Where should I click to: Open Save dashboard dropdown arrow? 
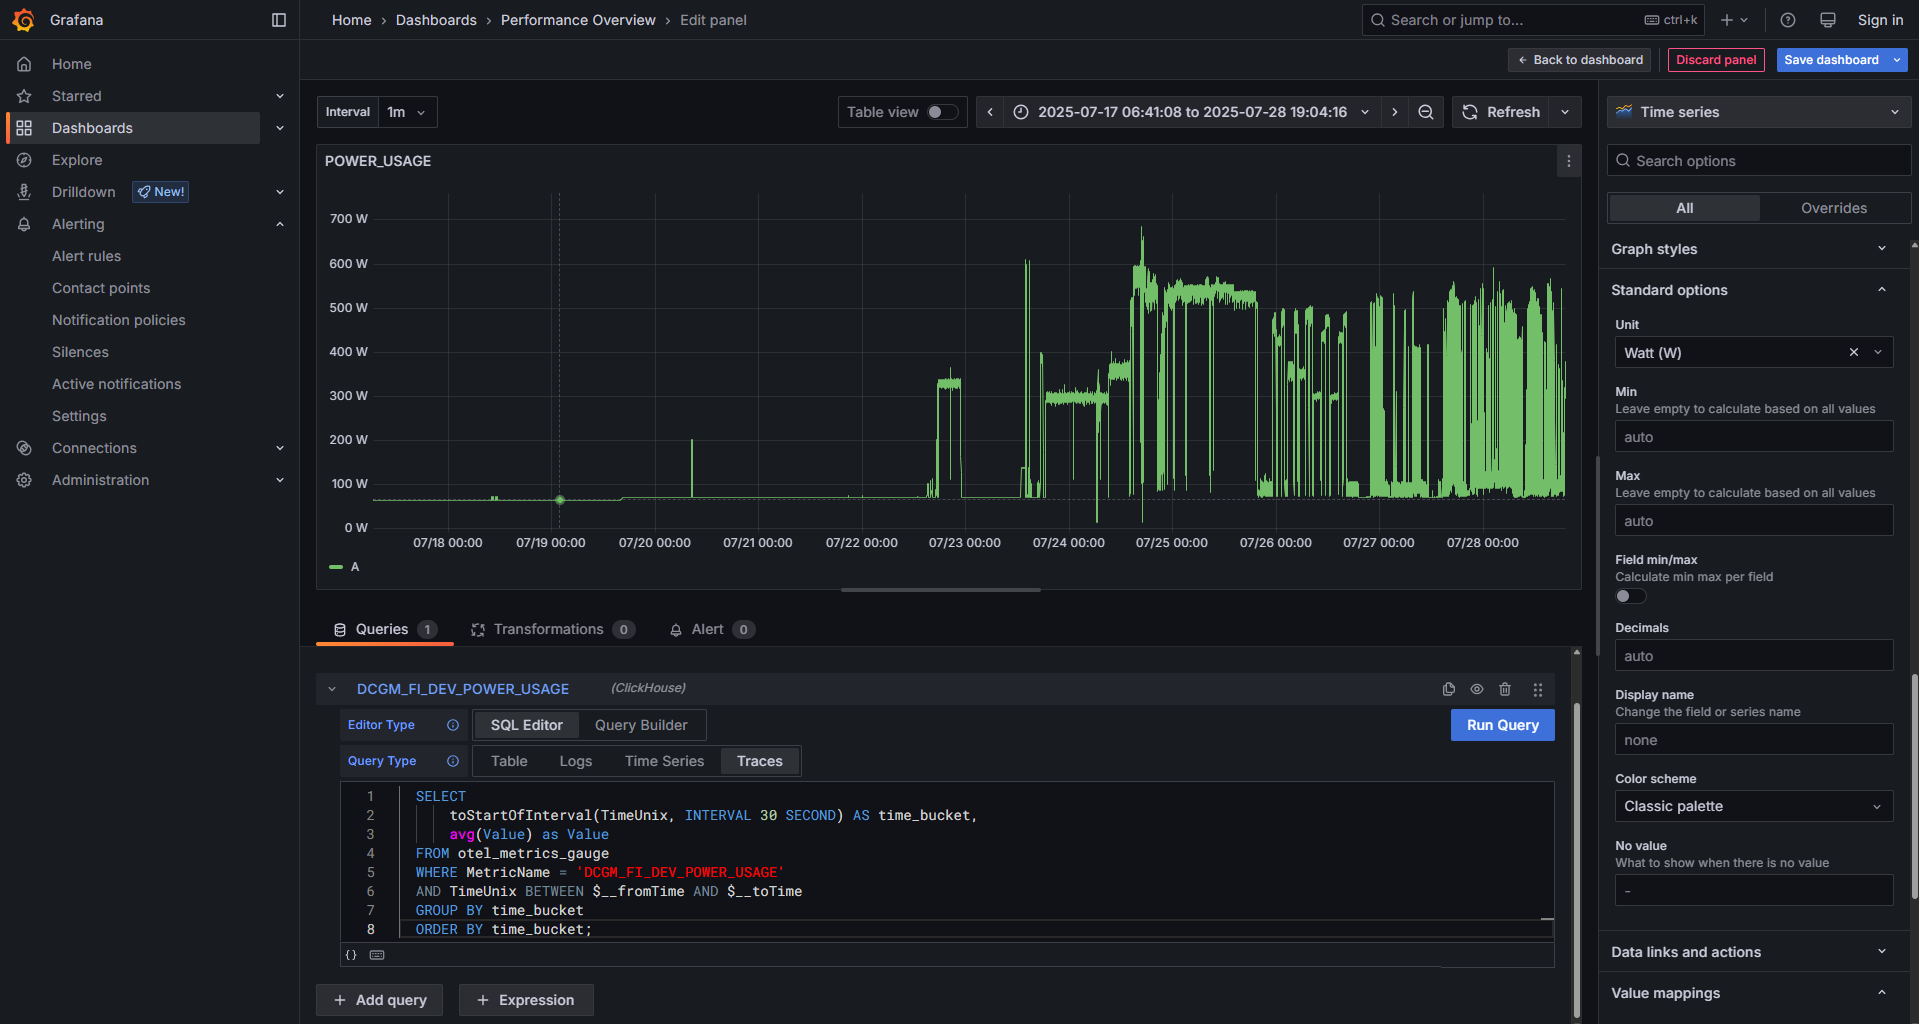(x=1897, y=60)
